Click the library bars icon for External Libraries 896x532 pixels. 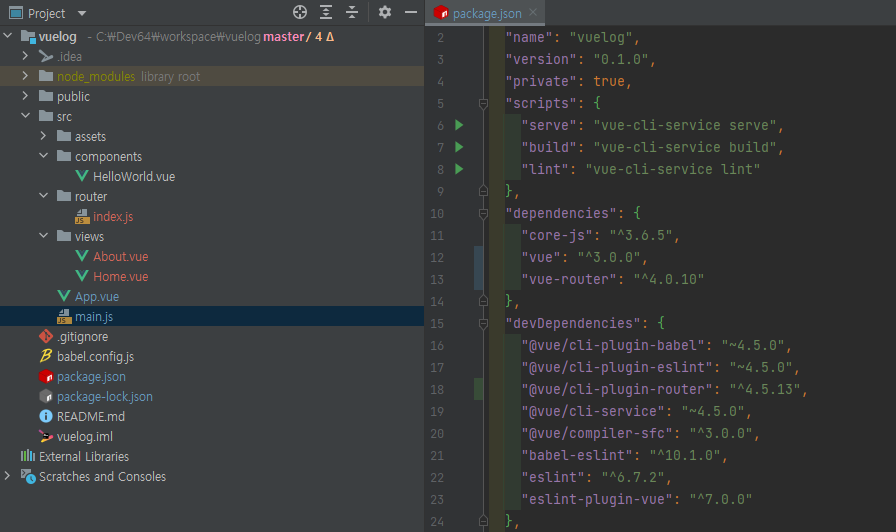coord(27,455)
